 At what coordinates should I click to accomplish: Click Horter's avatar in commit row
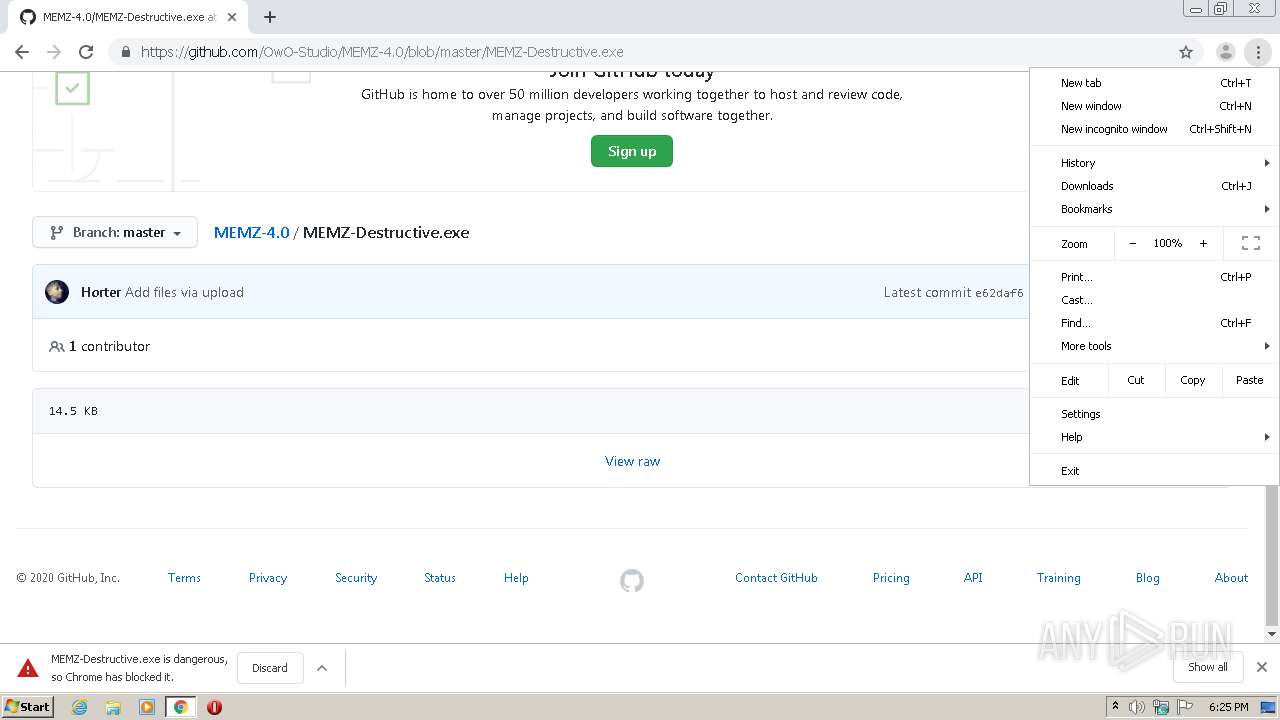pyautogui.click(x=57, y=292)
